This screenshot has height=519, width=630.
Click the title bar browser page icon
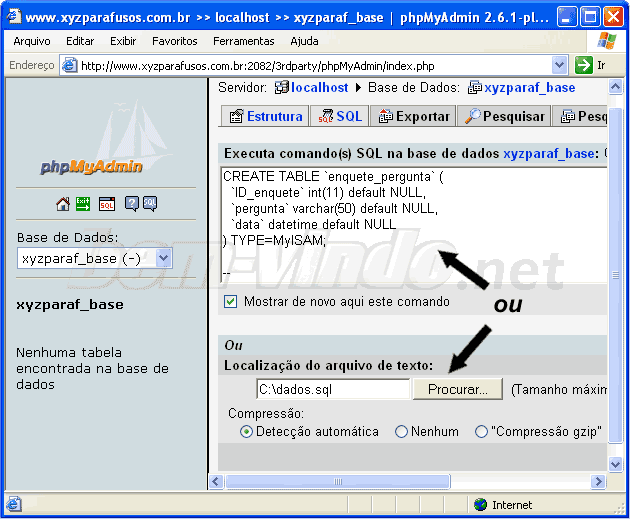pyautogui.click(x=13, y=17)
